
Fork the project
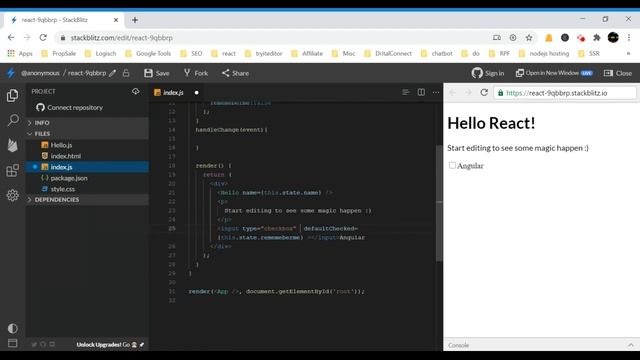(x=196, y=73)
